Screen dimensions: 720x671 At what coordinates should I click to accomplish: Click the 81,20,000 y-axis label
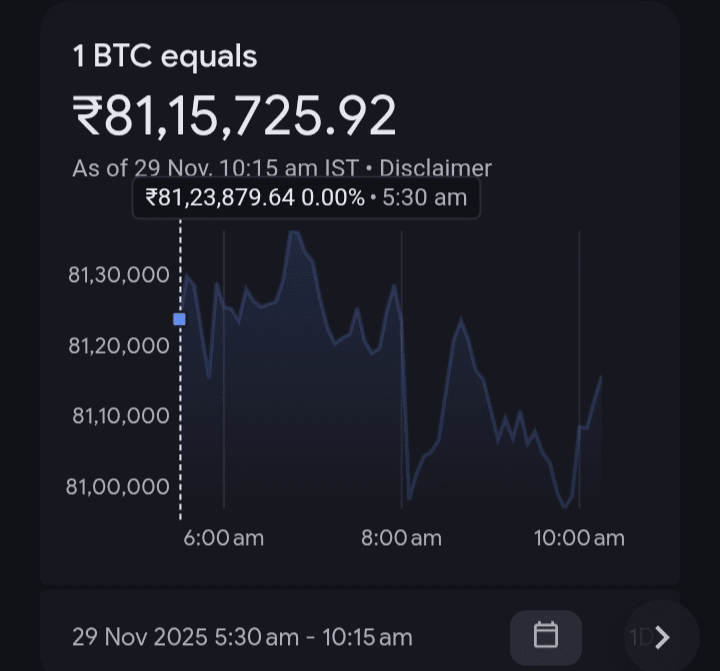[118, 345]
